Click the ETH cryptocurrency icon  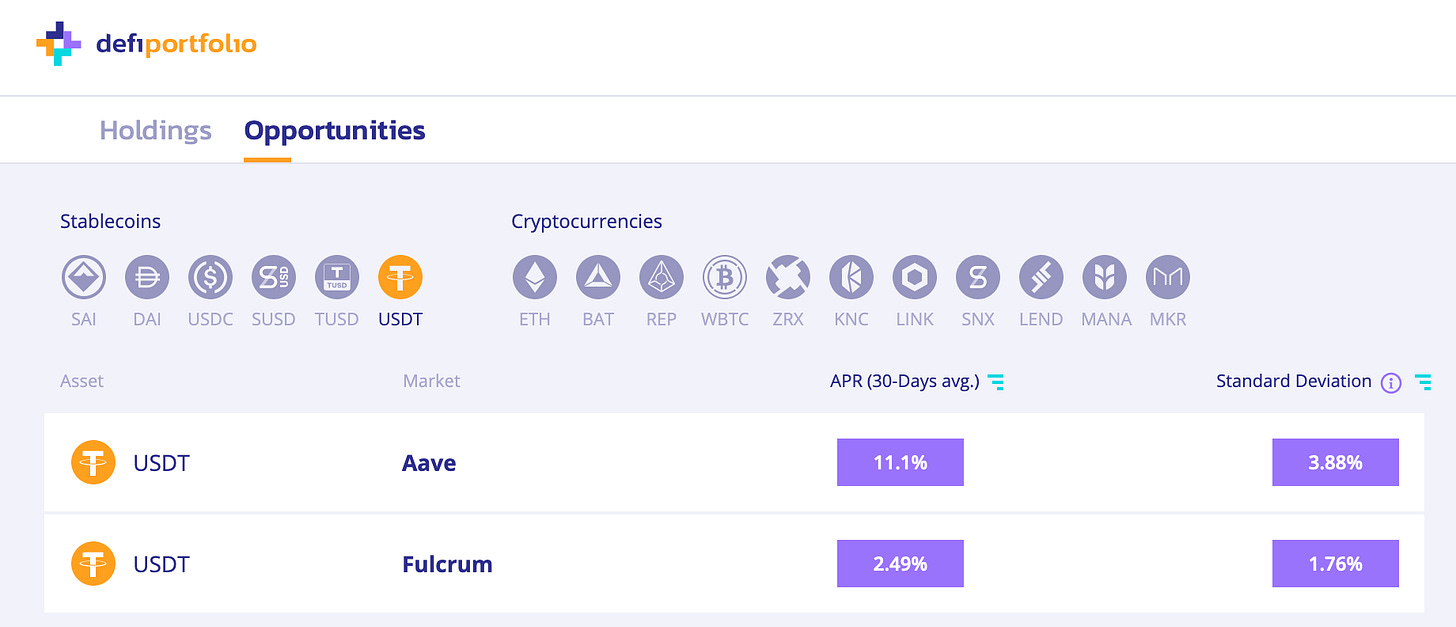tap(535, 277)
